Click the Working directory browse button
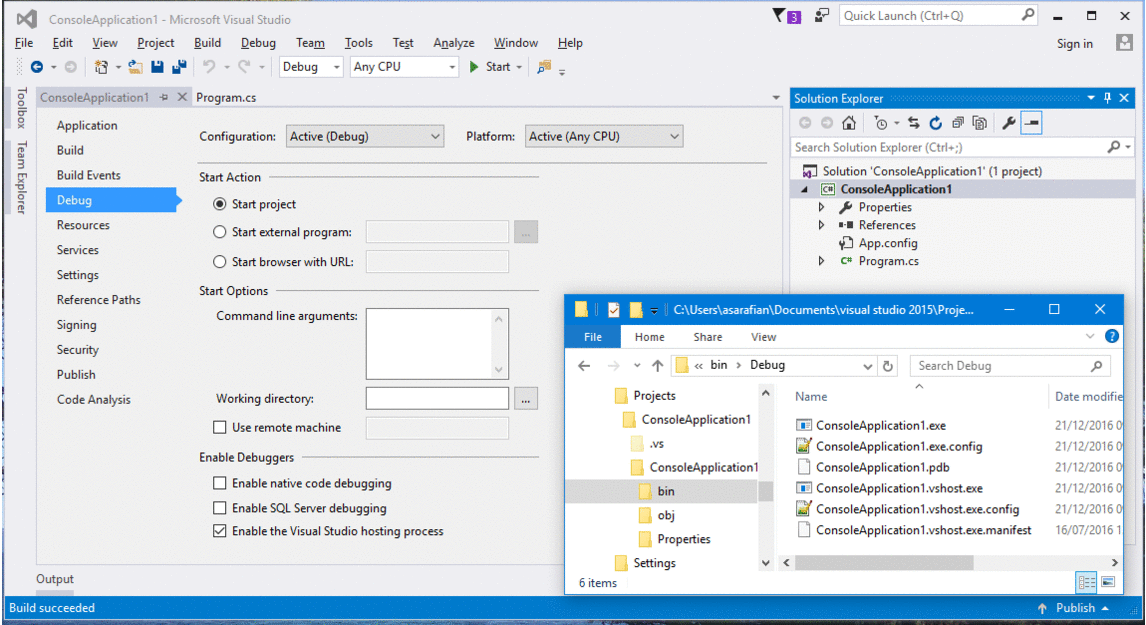1146x625 pixels. pos(525,399)
